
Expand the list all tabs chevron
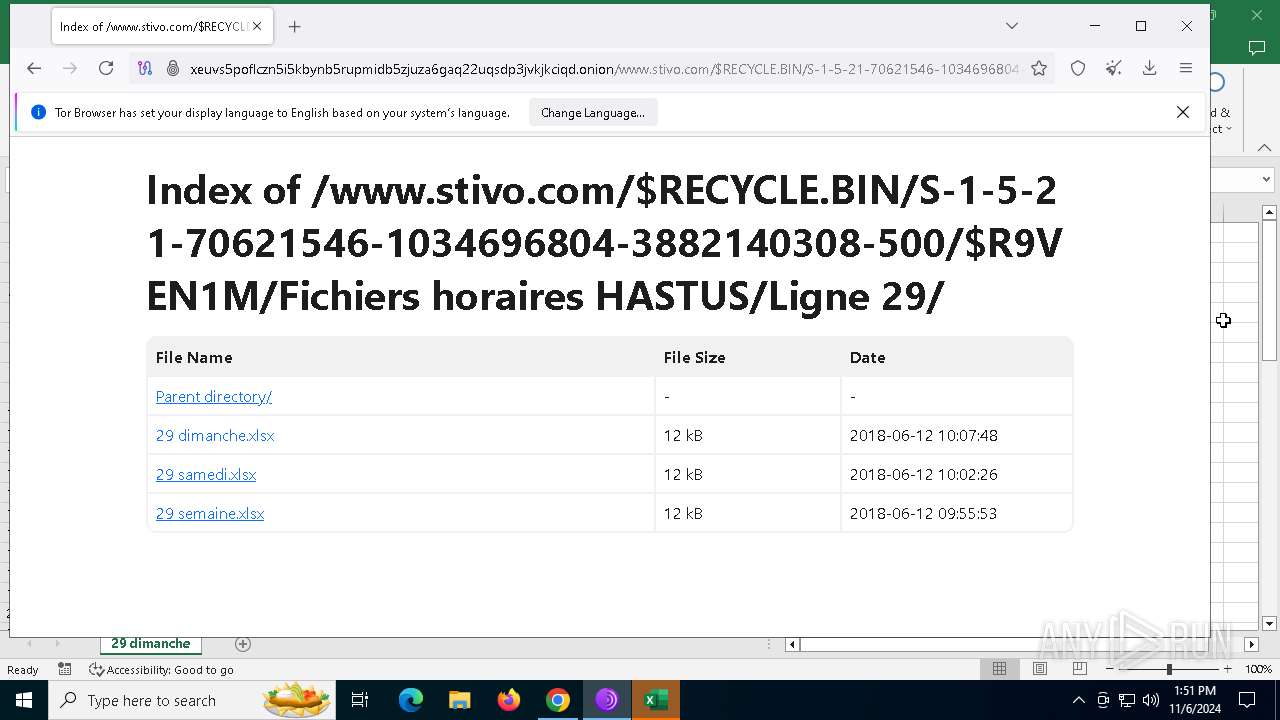(1012, 26)
